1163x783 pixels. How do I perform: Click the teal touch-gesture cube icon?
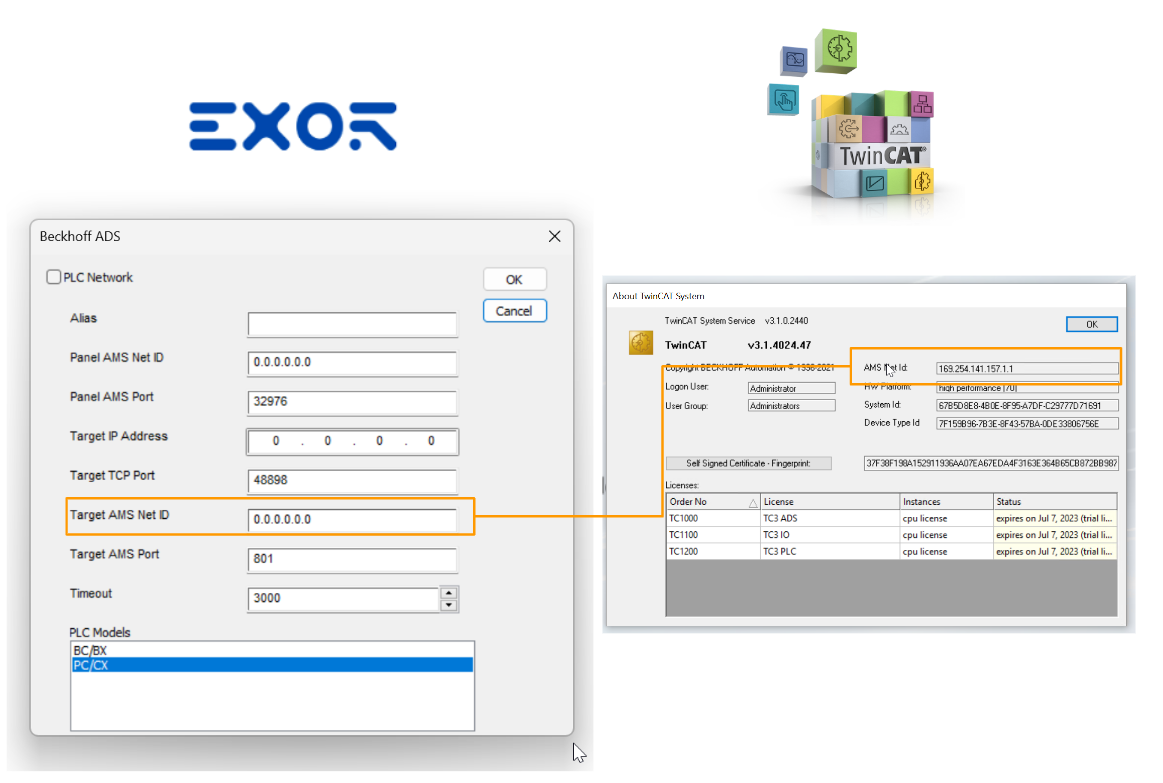click(784, 99)
